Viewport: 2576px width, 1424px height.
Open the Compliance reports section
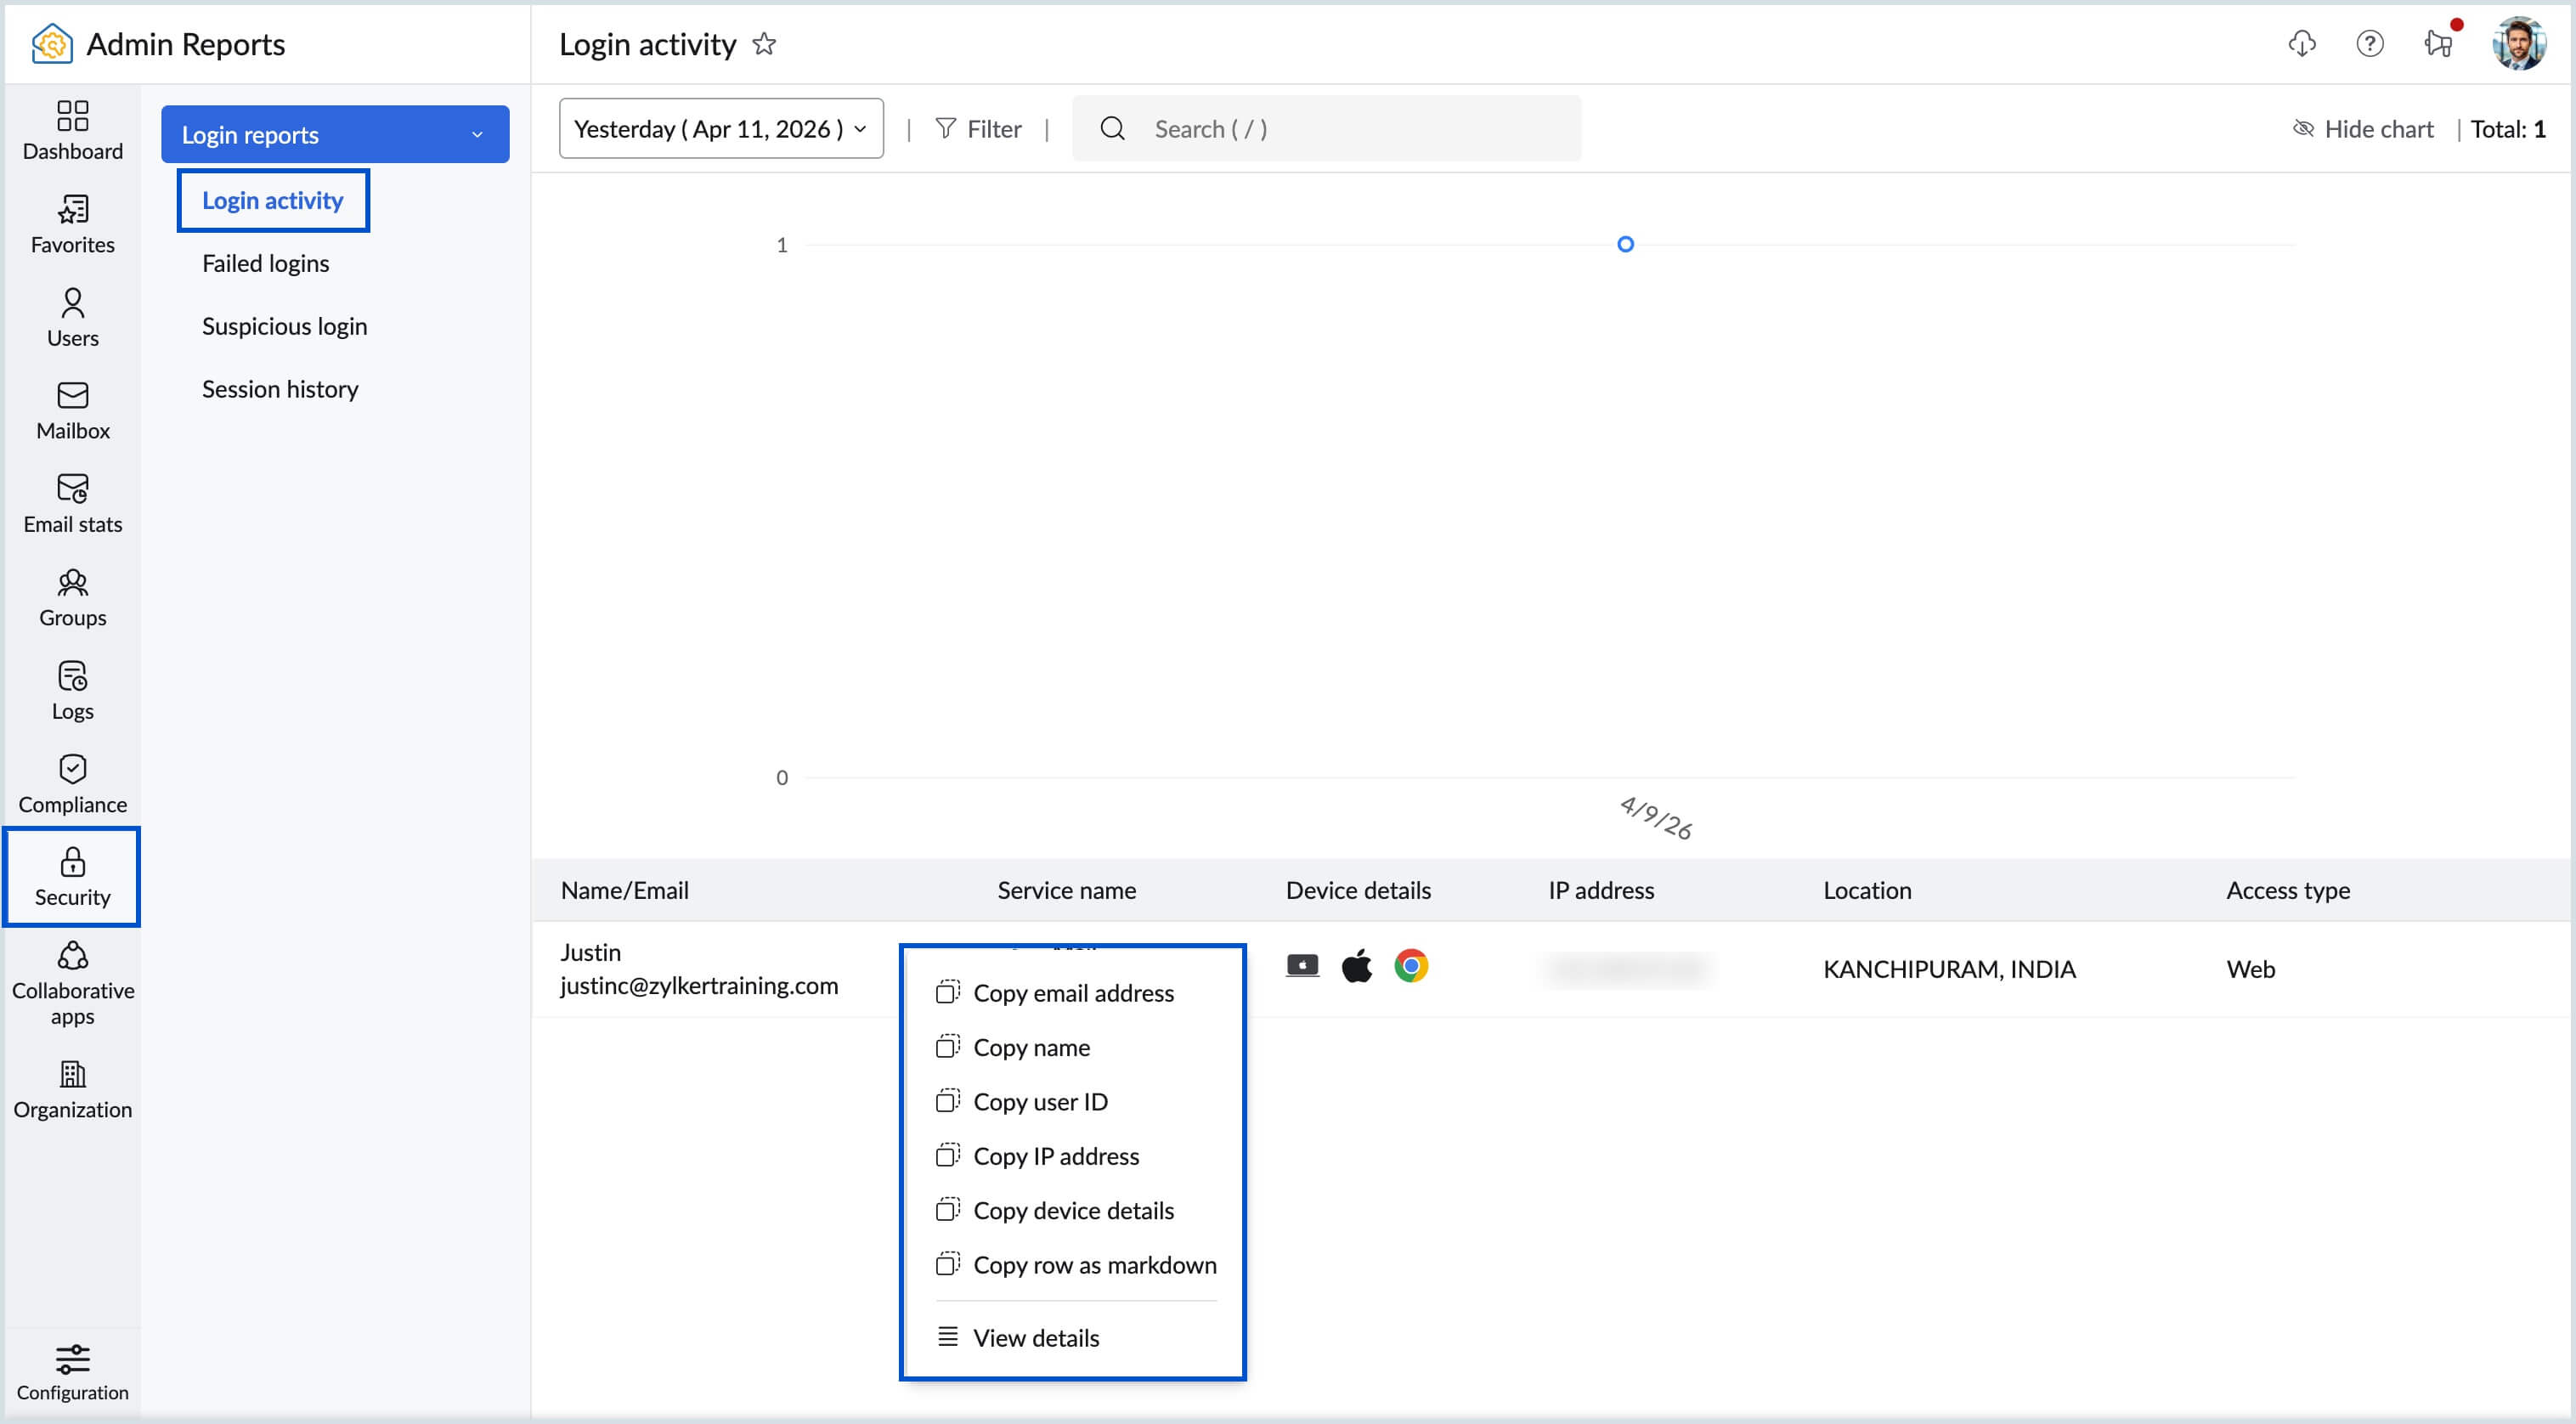click(x=72, y=784)
